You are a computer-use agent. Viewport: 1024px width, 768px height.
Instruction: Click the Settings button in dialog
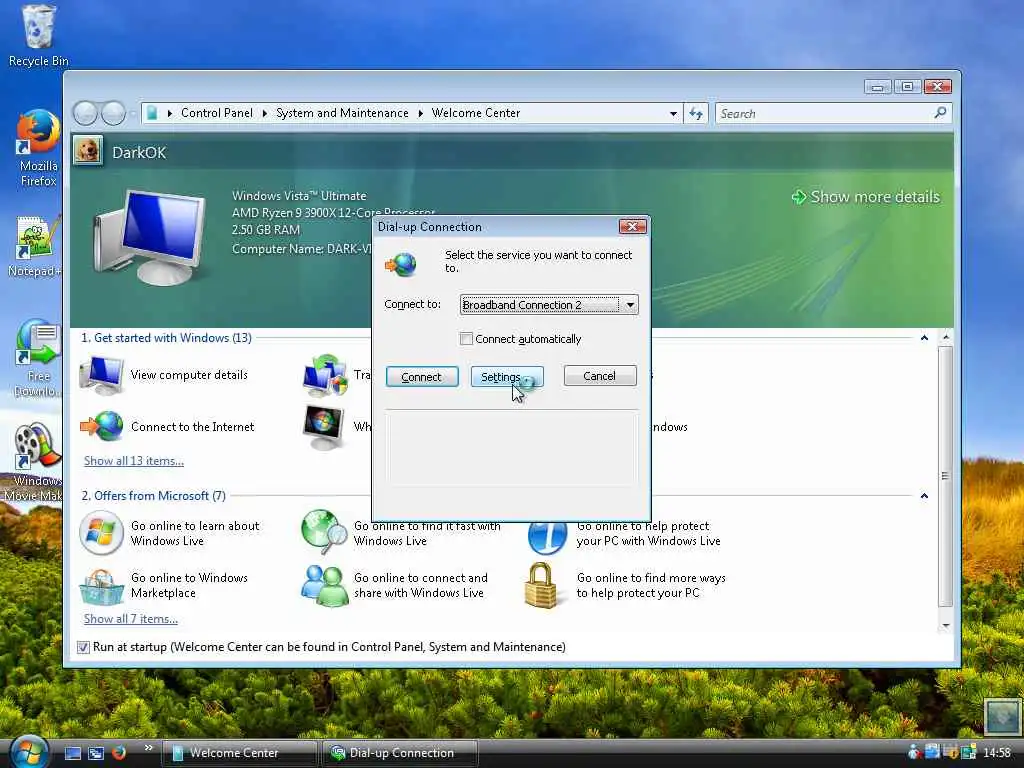point(507,377)
